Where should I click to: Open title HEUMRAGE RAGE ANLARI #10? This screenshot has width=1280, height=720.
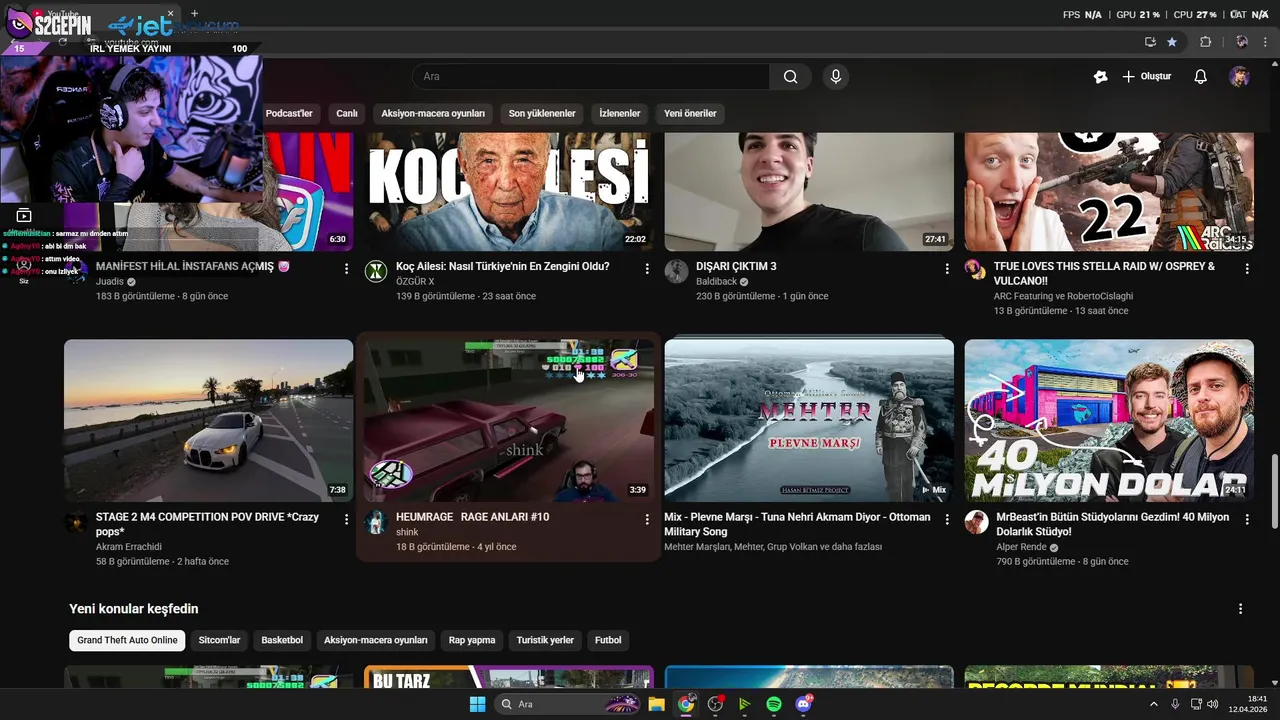point(473,517)
